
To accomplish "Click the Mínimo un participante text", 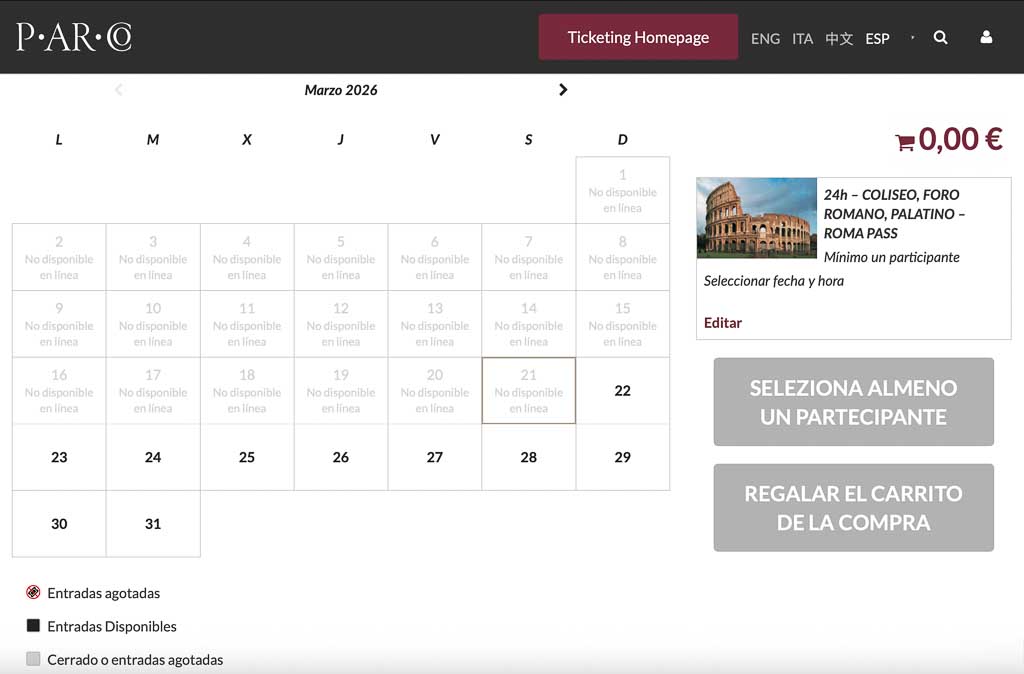I will coord(891,257).
